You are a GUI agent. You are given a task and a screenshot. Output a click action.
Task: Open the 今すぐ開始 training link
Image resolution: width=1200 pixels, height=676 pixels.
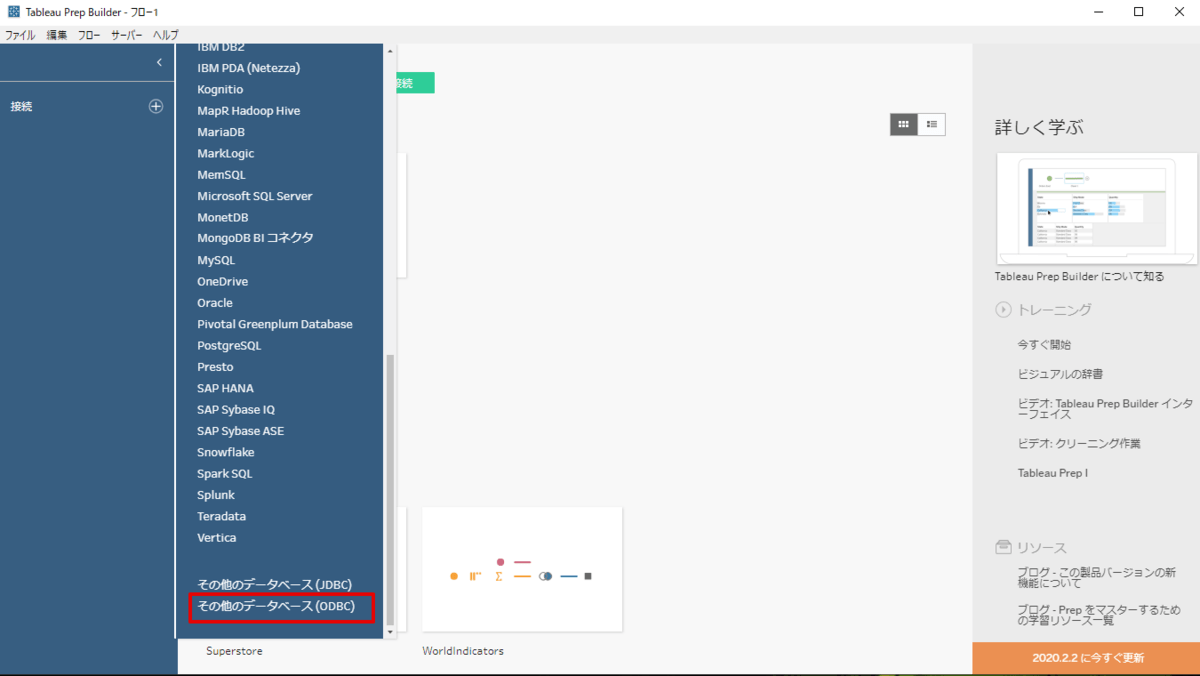[1044, 344]
